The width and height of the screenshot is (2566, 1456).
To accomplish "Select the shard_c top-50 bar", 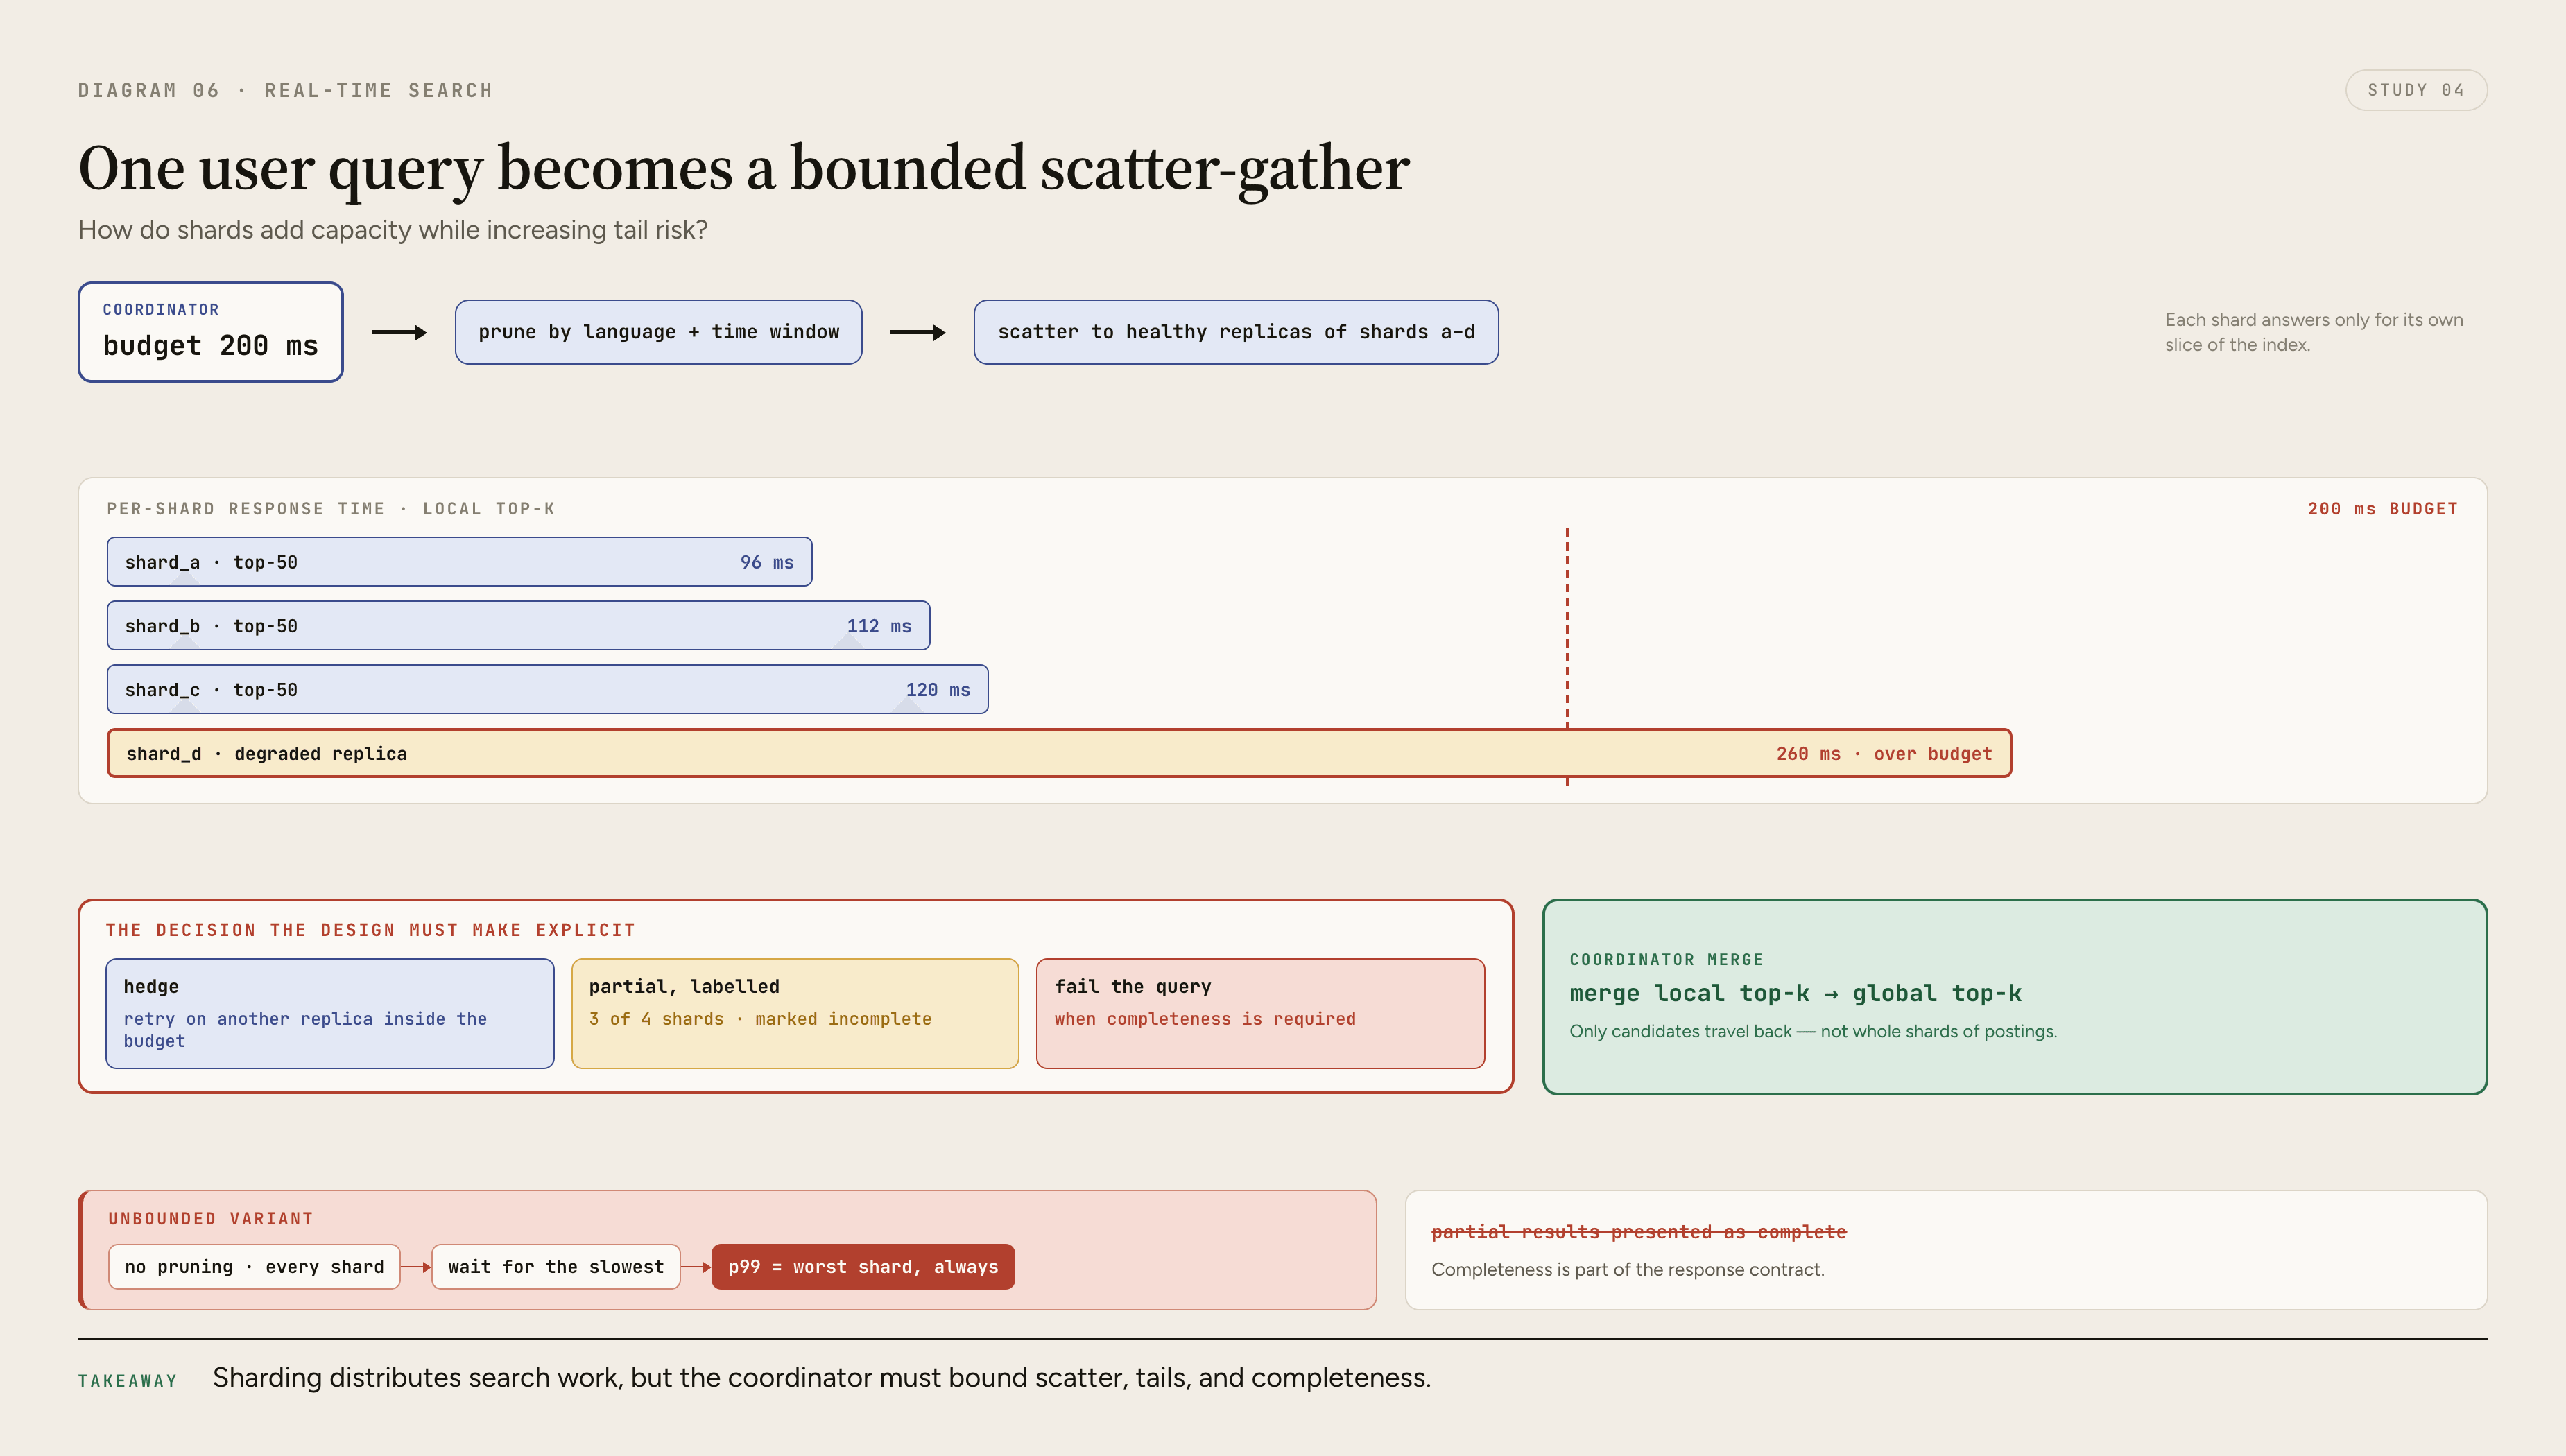I will coord(547,690).
